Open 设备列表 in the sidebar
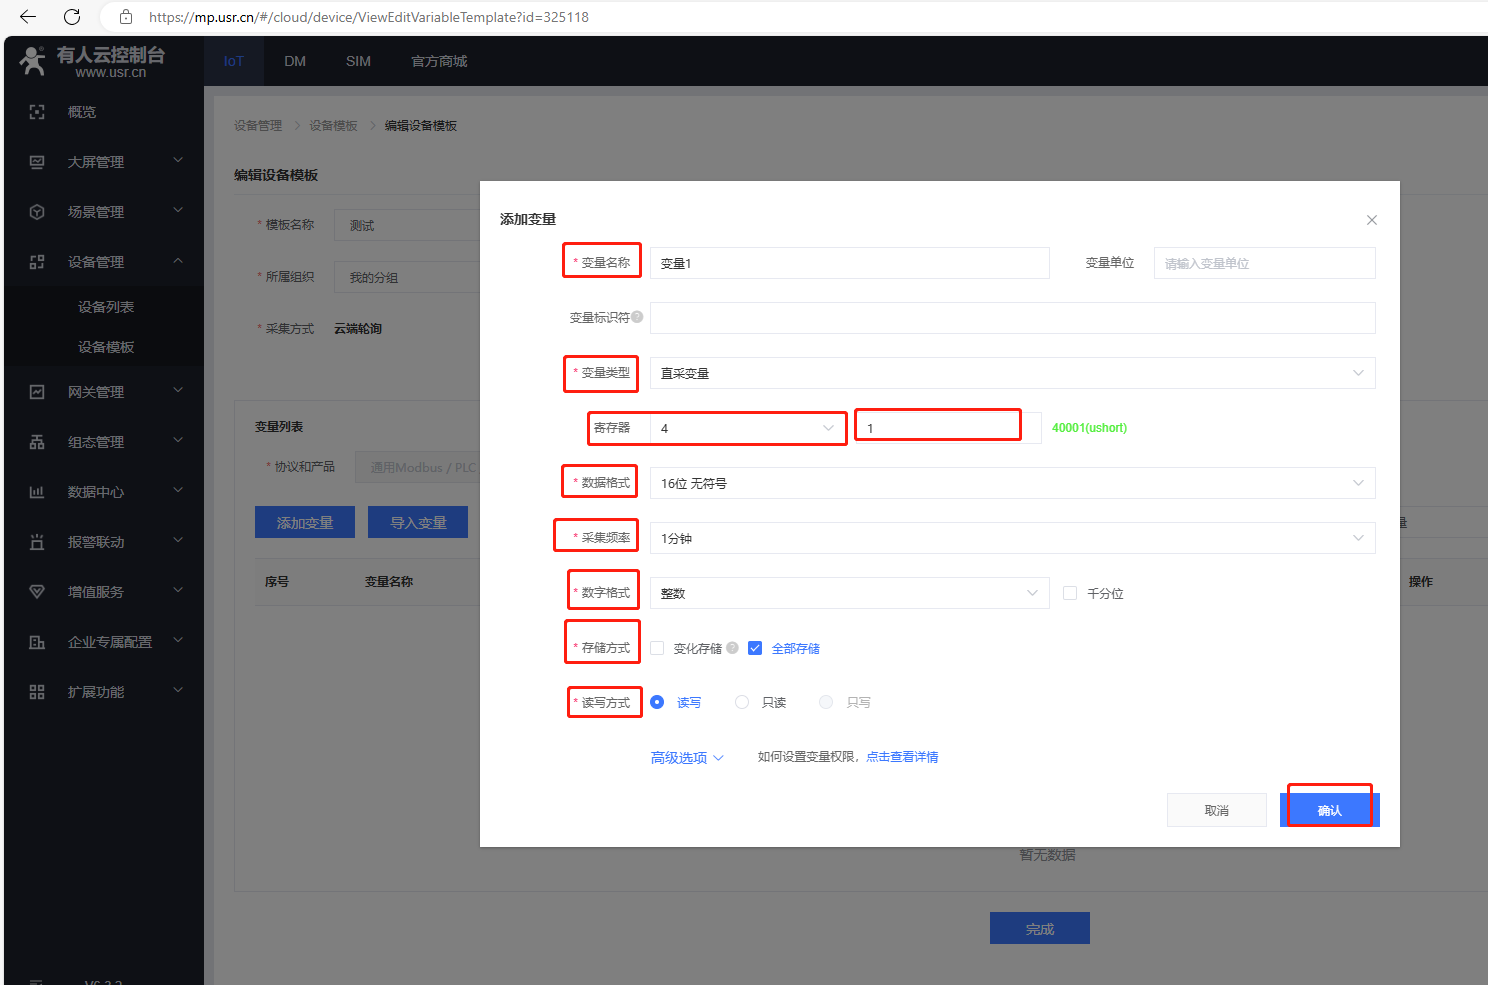The image size is (1488, 985). 106,307
